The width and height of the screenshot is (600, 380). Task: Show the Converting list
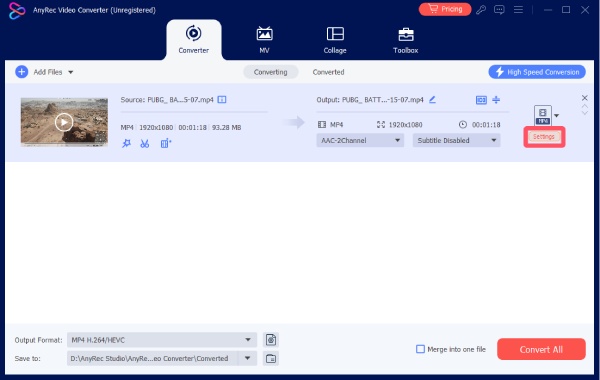pyautogui.click(x=271, y=72)
